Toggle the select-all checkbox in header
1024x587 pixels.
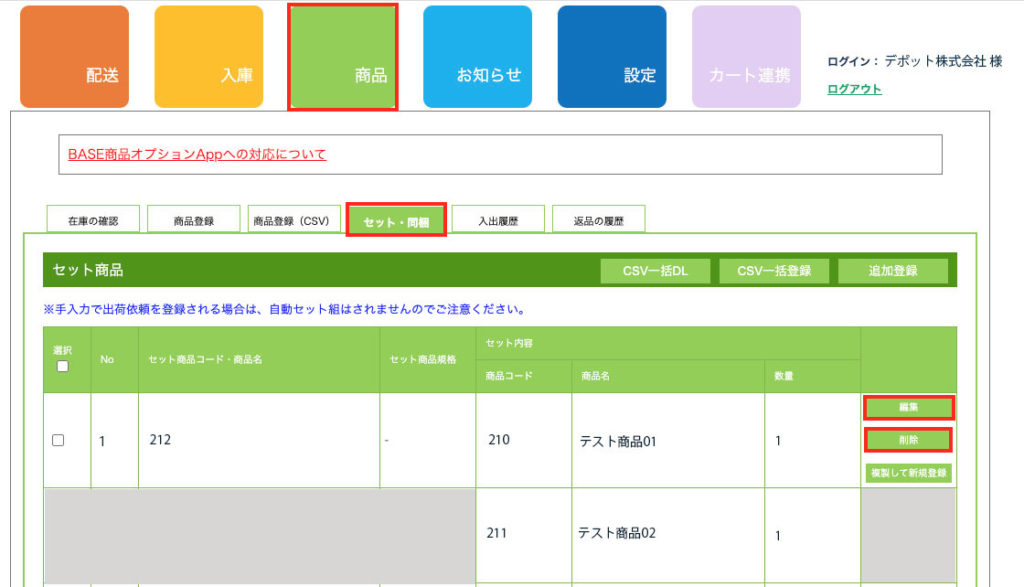63,367
